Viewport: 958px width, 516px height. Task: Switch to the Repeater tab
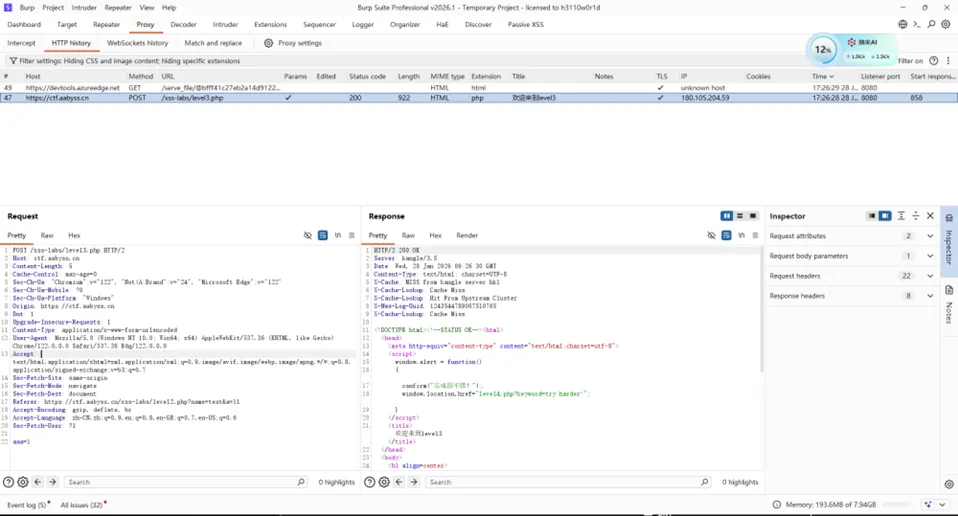[106, 24]
